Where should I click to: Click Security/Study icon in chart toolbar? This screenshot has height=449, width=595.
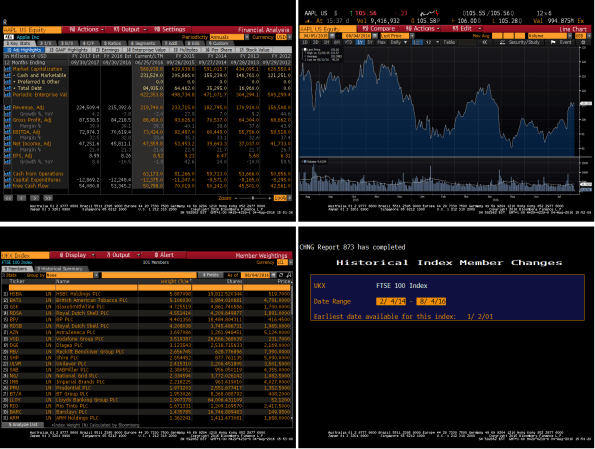point(502,42)
